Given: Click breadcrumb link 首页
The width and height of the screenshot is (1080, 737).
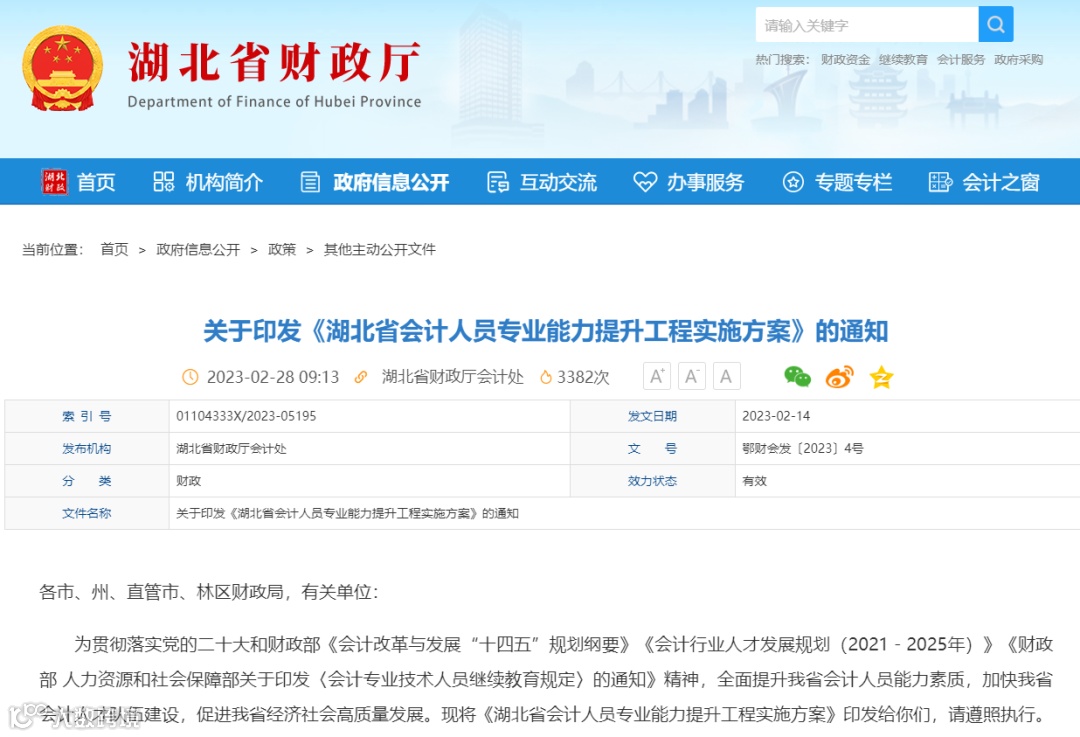Looking at the screenshot, I should [114, 249].
